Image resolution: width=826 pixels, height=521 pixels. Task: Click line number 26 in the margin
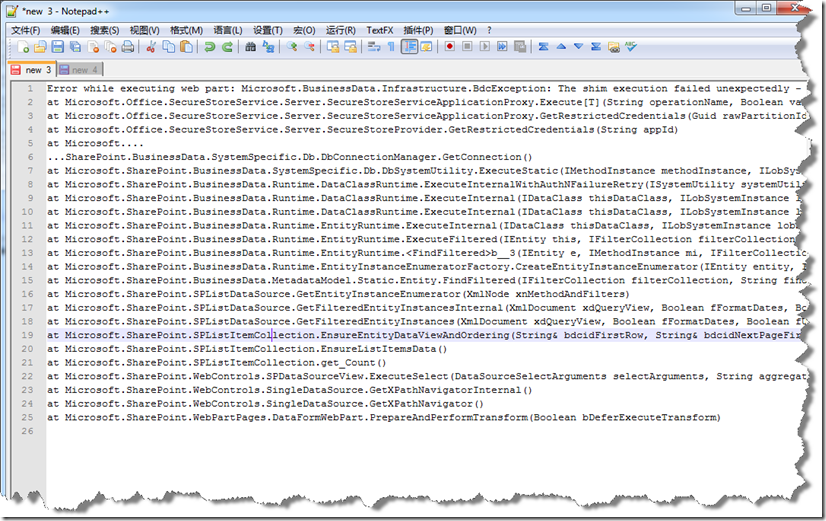pos(27,431)
